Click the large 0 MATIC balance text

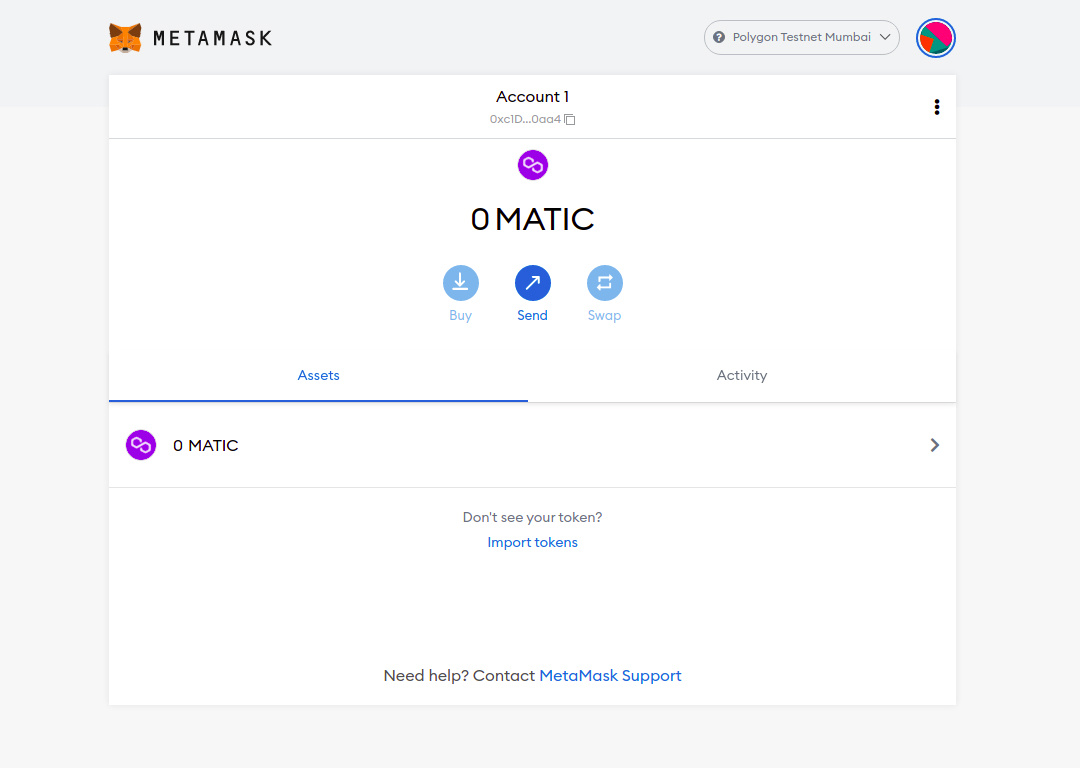[x=532, y=219]
